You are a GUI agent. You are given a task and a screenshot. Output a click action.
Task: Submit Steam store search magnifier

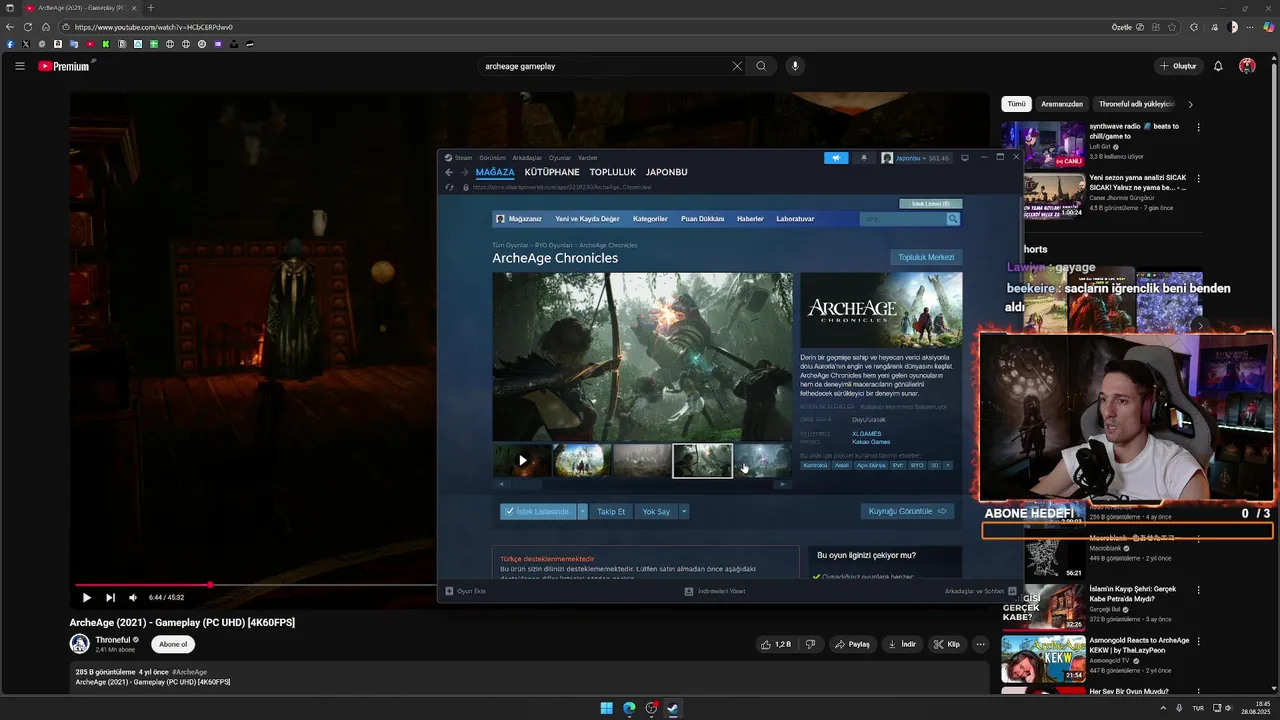953,219
